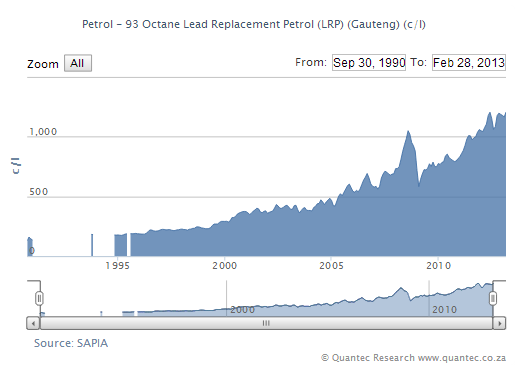Image resolution: width=521 pixels, height=376 pixels.
Task: Click the 2010 label in the navigator
Action: click(x=444, y=310)
